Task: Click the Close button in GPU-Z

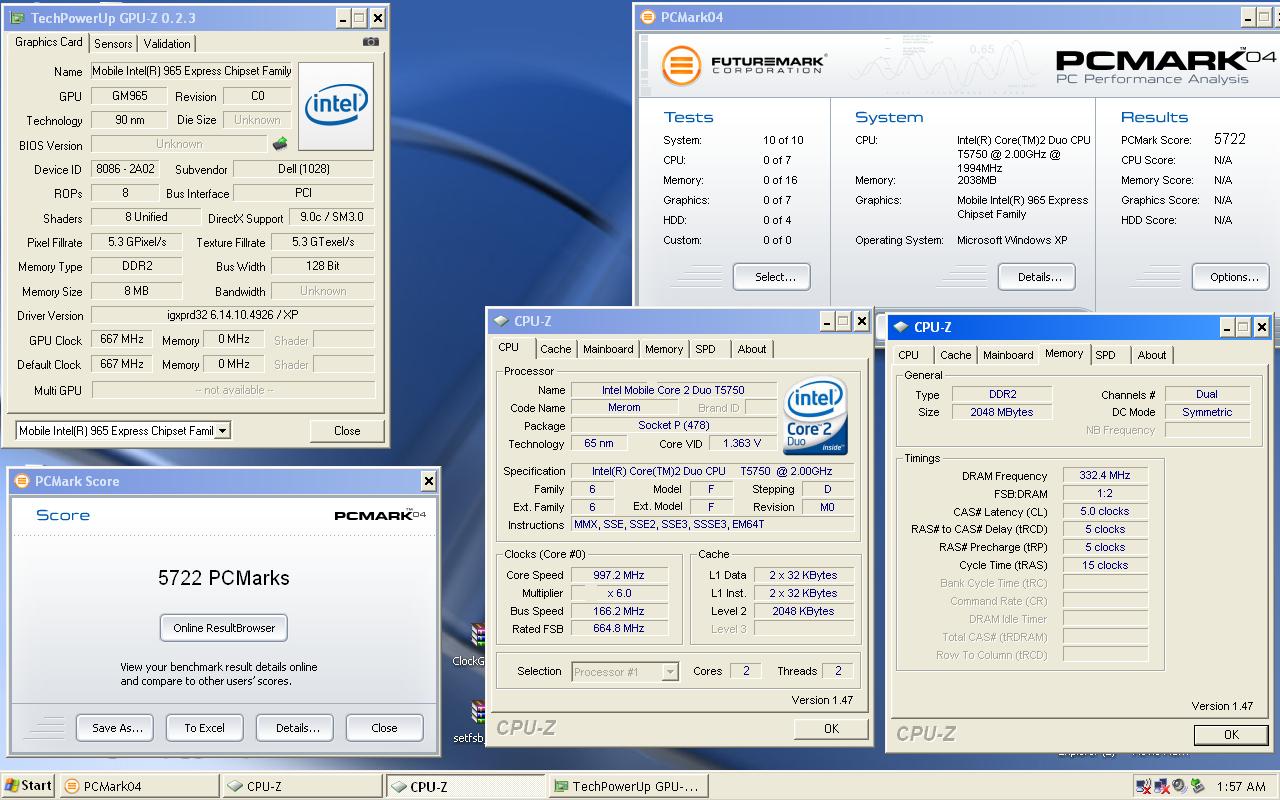Action: (x=347, y=431)
